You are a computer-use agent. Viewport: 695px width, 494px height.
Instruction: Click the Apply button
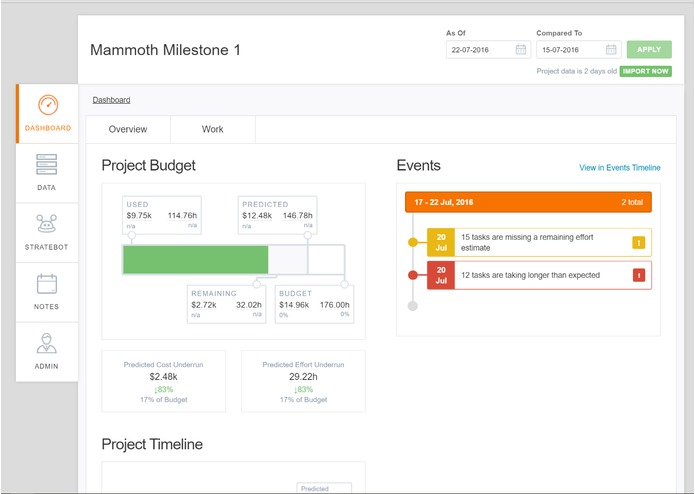(649, 50)
